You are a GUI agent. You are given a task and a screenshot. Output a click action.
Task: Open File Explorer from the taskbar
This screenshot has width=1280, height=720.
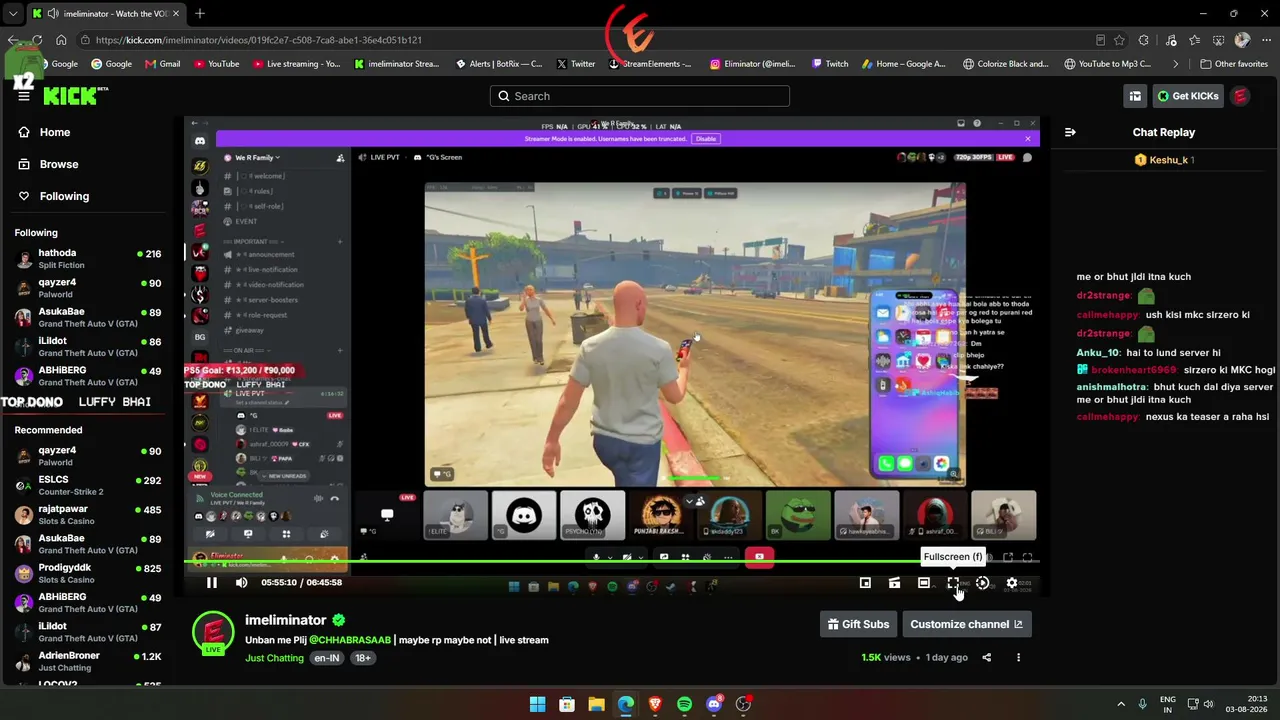pyautogui.click(x=596, y=704)
